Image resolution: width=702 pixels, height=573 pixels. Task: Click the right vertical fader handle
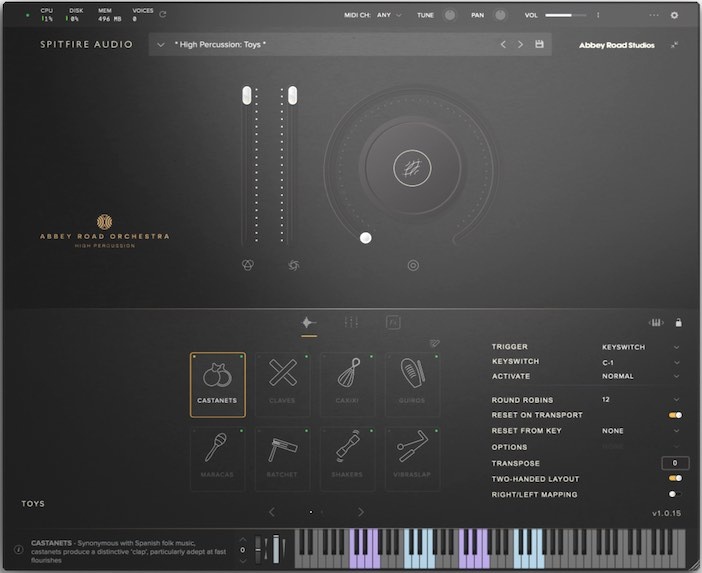(292, 96)
